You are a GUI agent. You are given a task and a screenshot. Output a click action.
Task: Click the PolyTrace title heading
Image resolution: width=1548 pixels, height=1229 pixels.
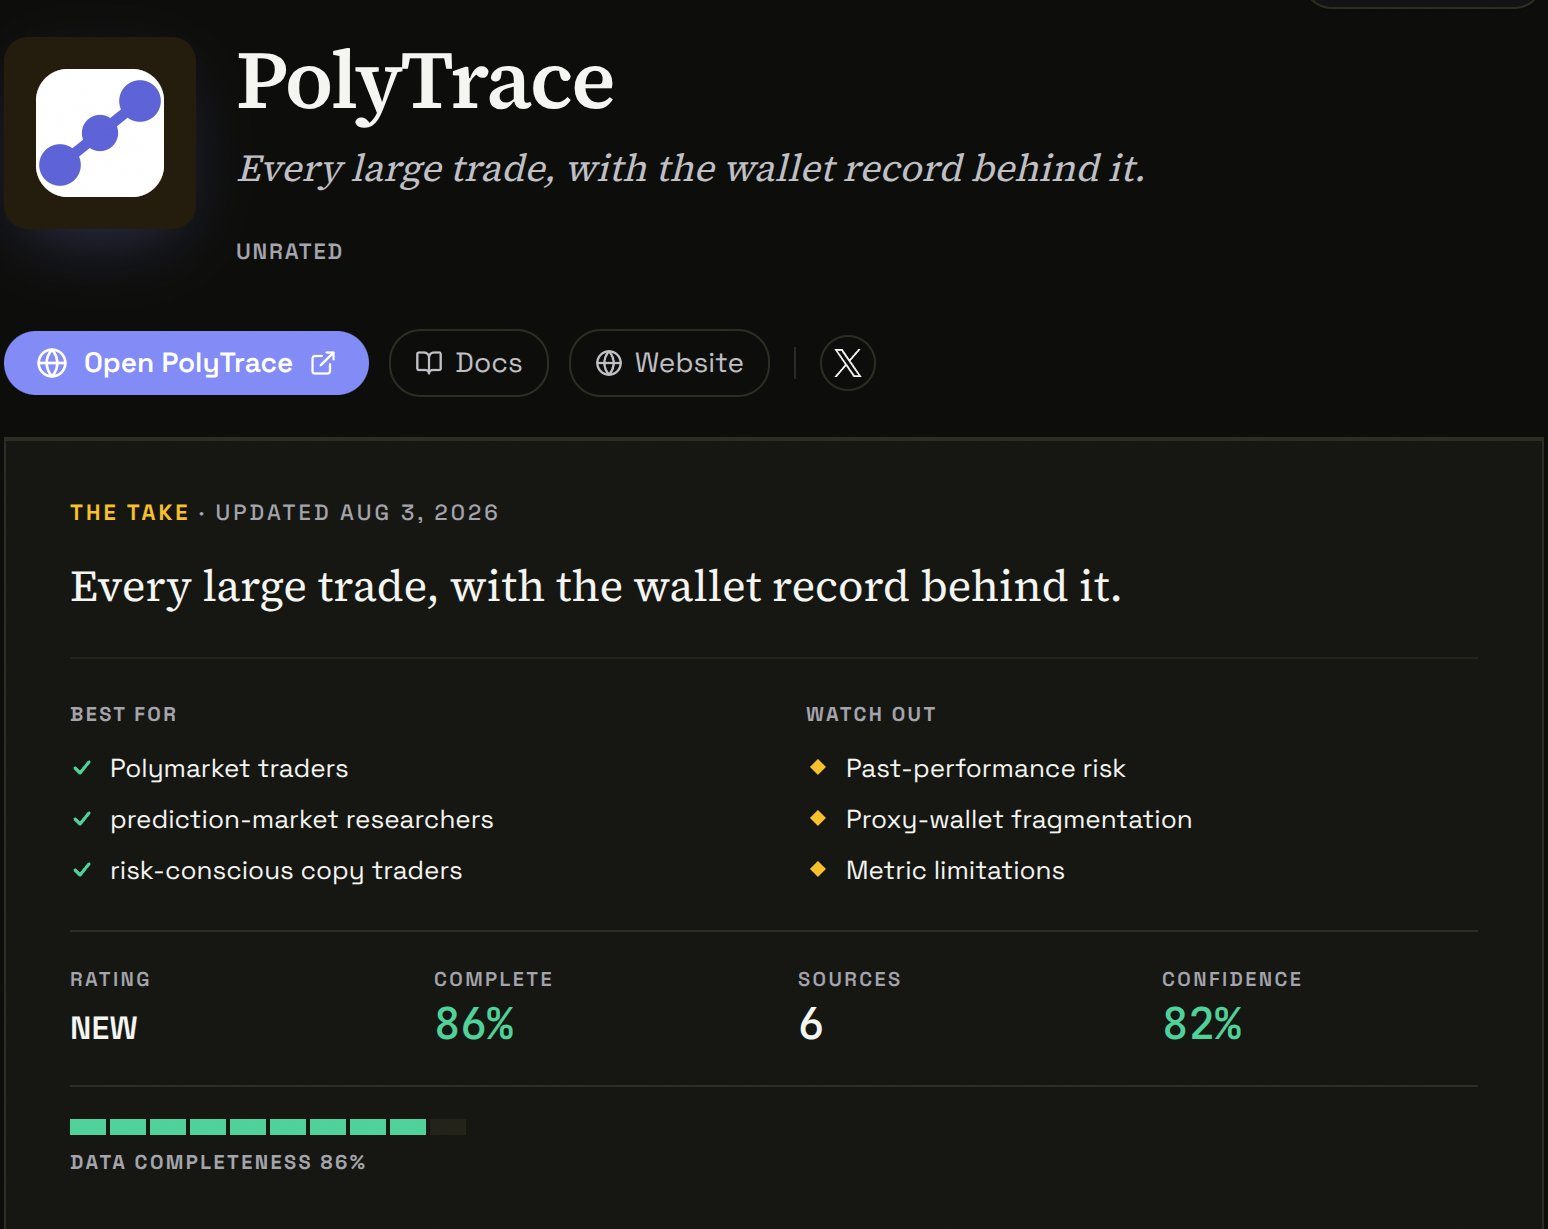[425, 82]
